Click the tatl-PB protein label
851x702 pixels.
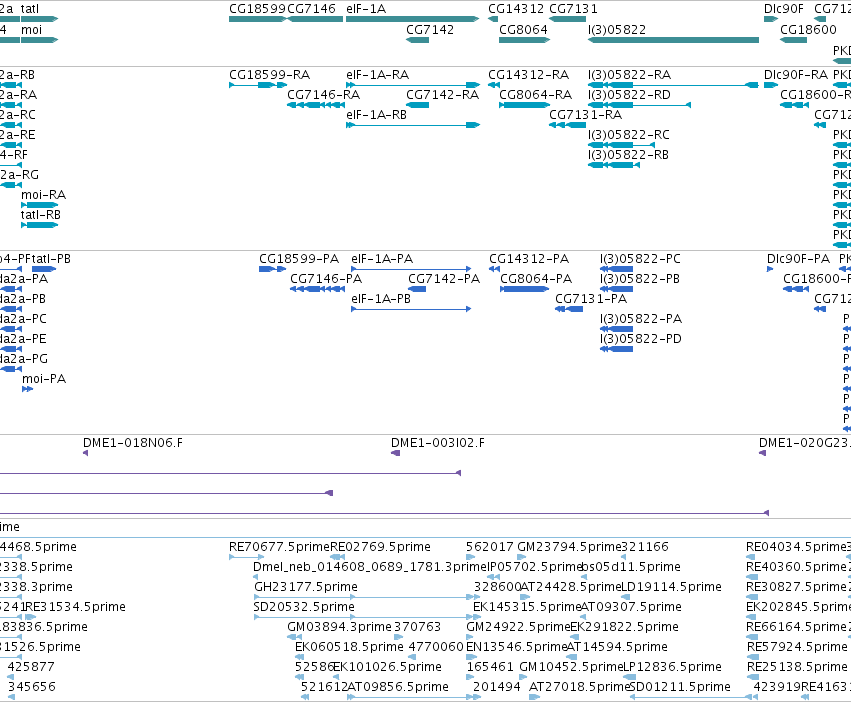click(x=51, y=258)
